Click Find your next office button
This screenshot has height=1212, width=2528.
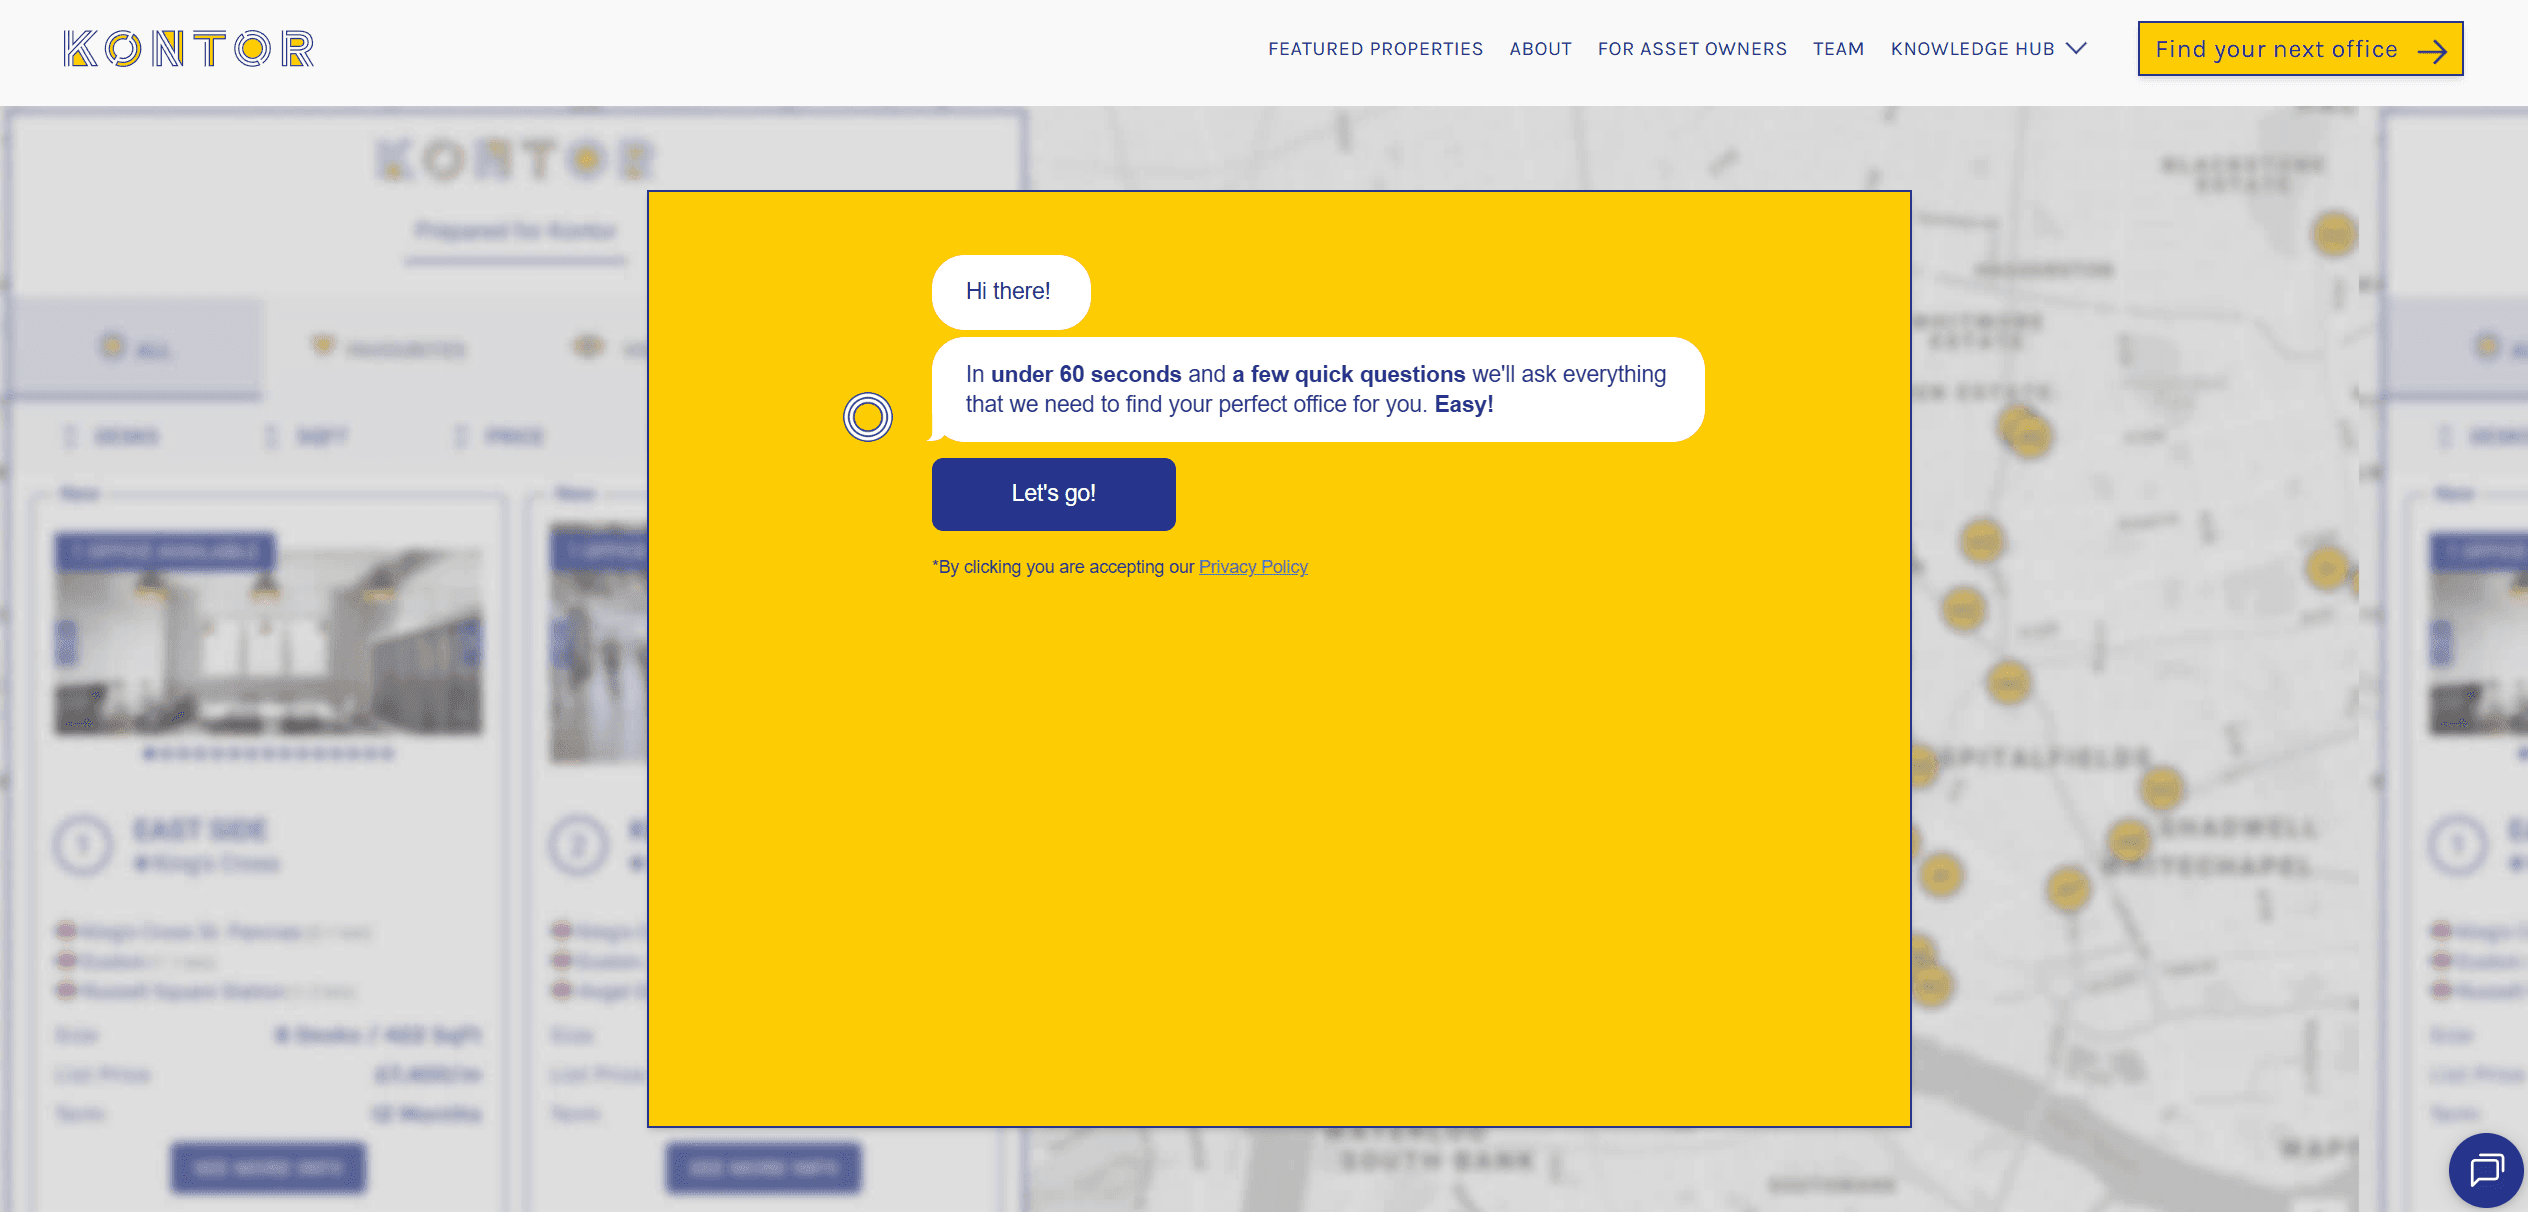(2276, 49)
